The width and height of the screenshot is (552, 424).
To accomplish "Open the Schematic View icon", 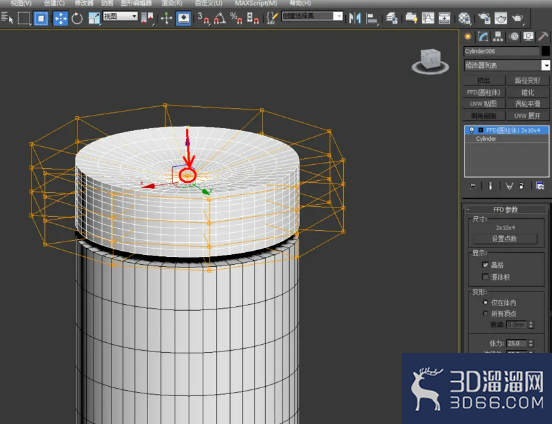I will (444, 18).
